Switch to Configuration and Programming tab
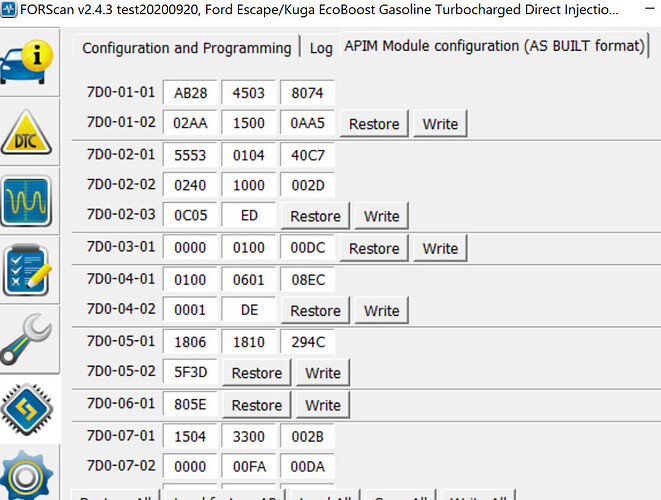This screenshot has width=661, height=500. click(186, 48)
